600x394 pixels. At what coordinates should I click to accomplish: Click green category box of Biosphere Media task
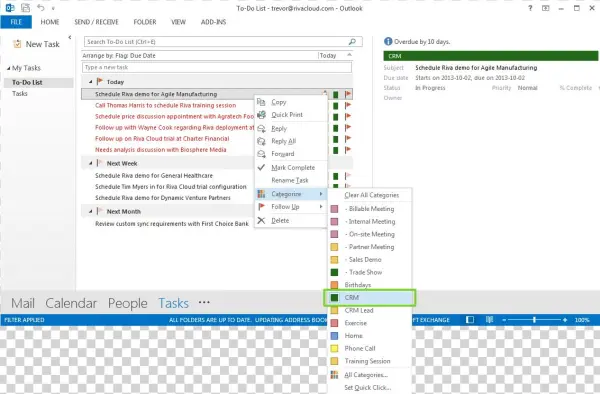point(336,150)
